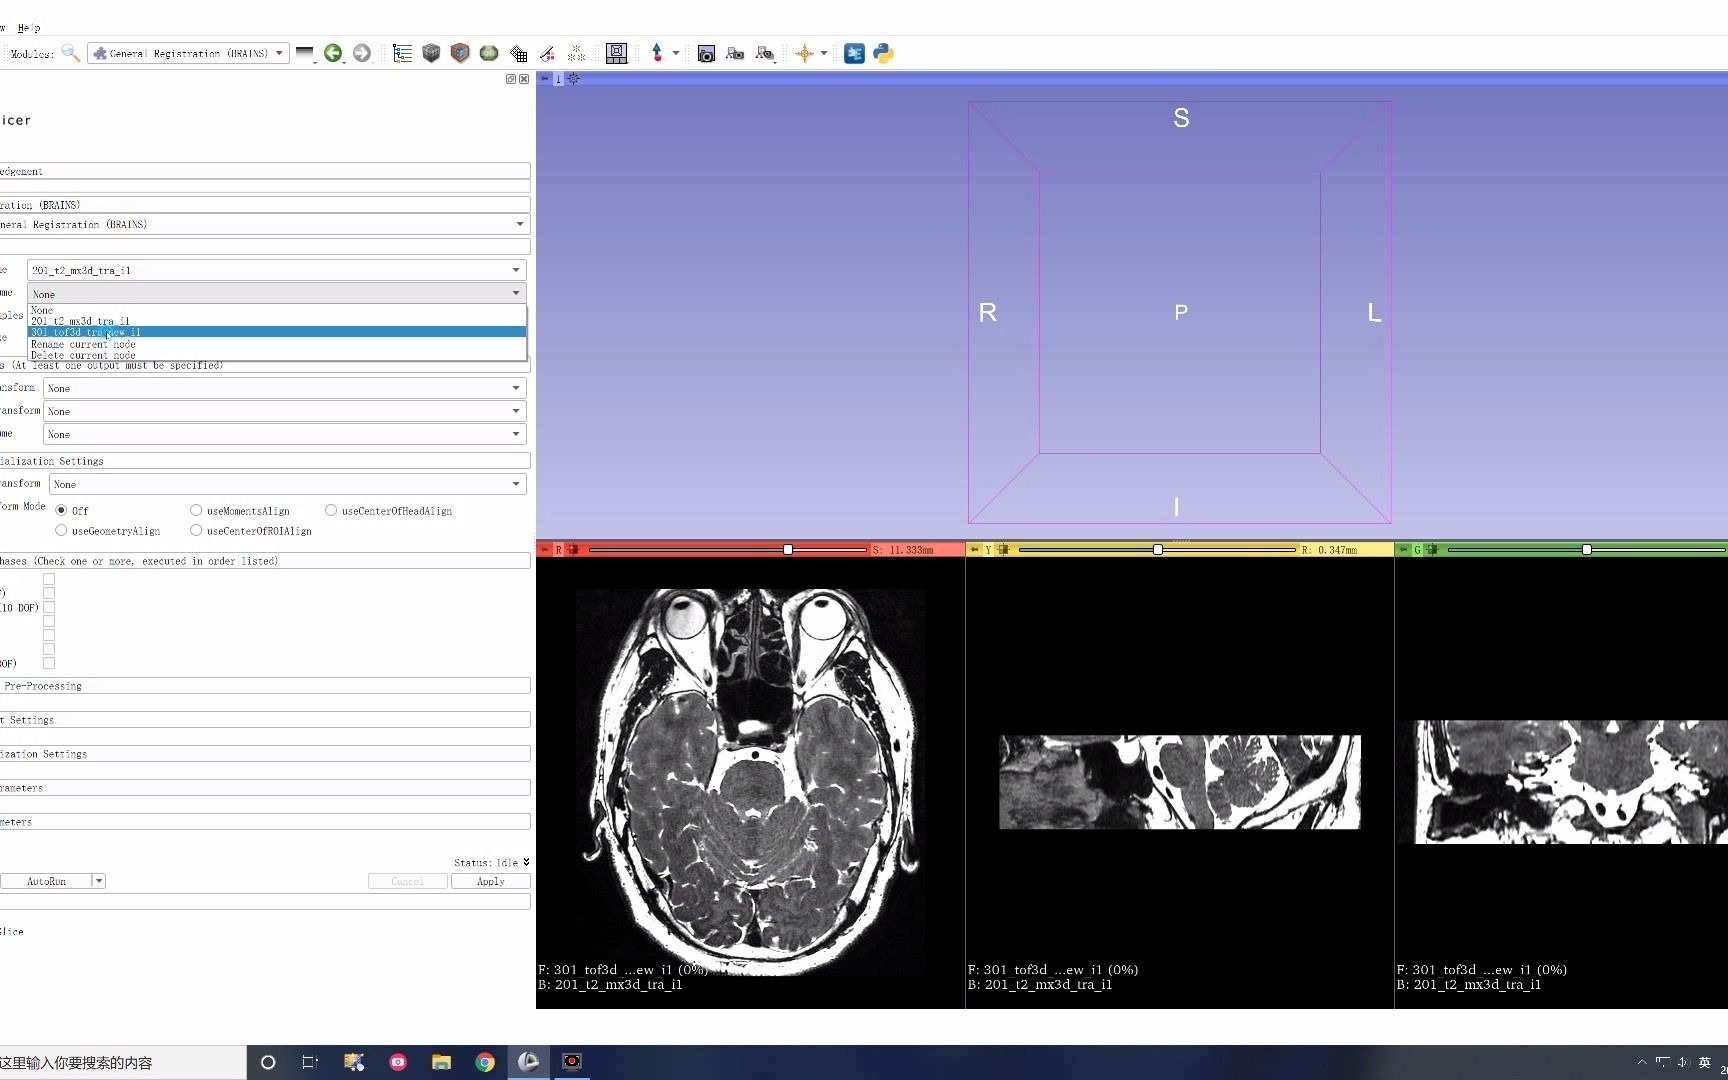Select useMomentsAlign radio button
Screen dimensions: 1728x1080
[196, 510]
